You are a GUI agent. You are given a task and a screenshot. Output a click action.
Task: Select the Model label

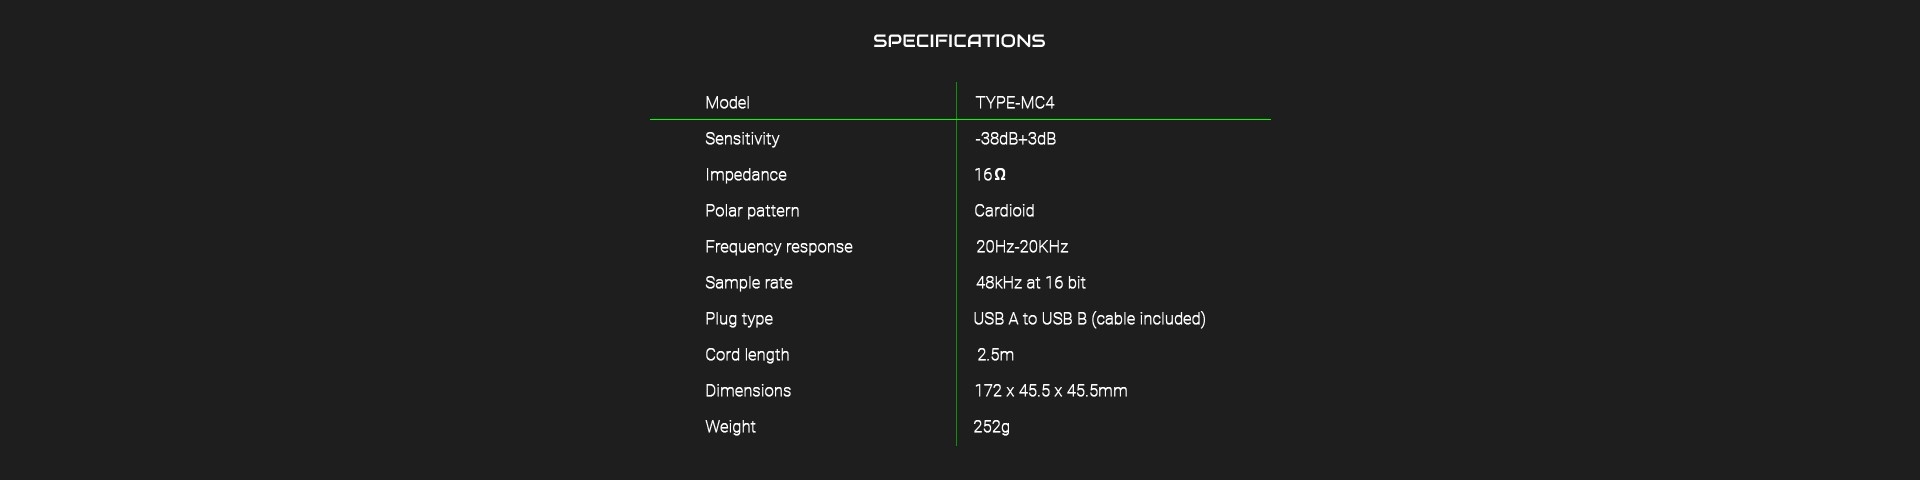pos(727,103)
